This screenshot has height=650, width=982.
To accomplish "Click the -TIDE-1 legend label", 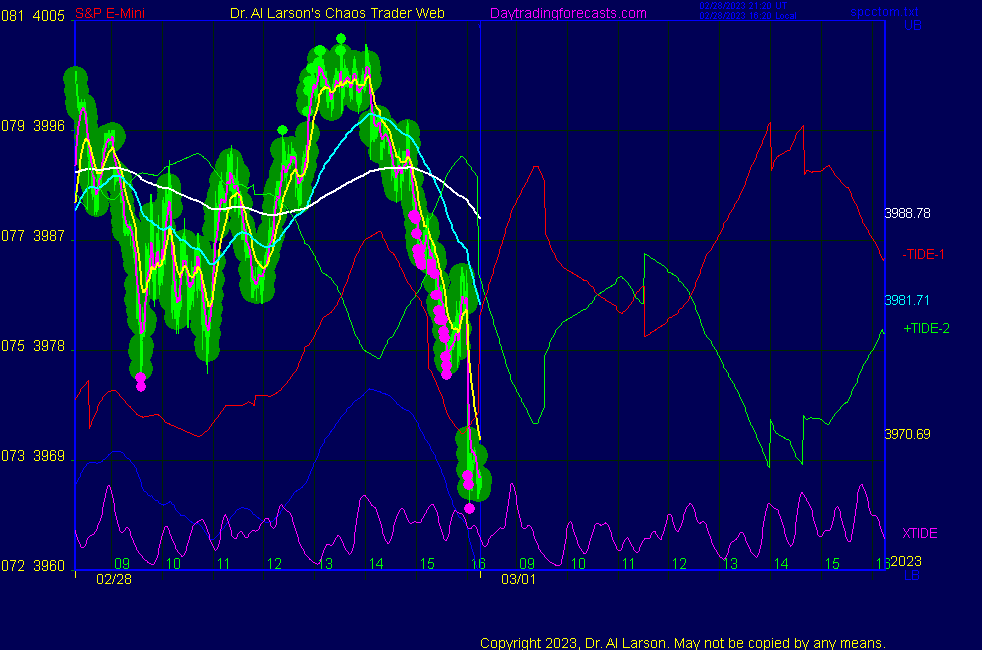I will [x=923, y=254].
